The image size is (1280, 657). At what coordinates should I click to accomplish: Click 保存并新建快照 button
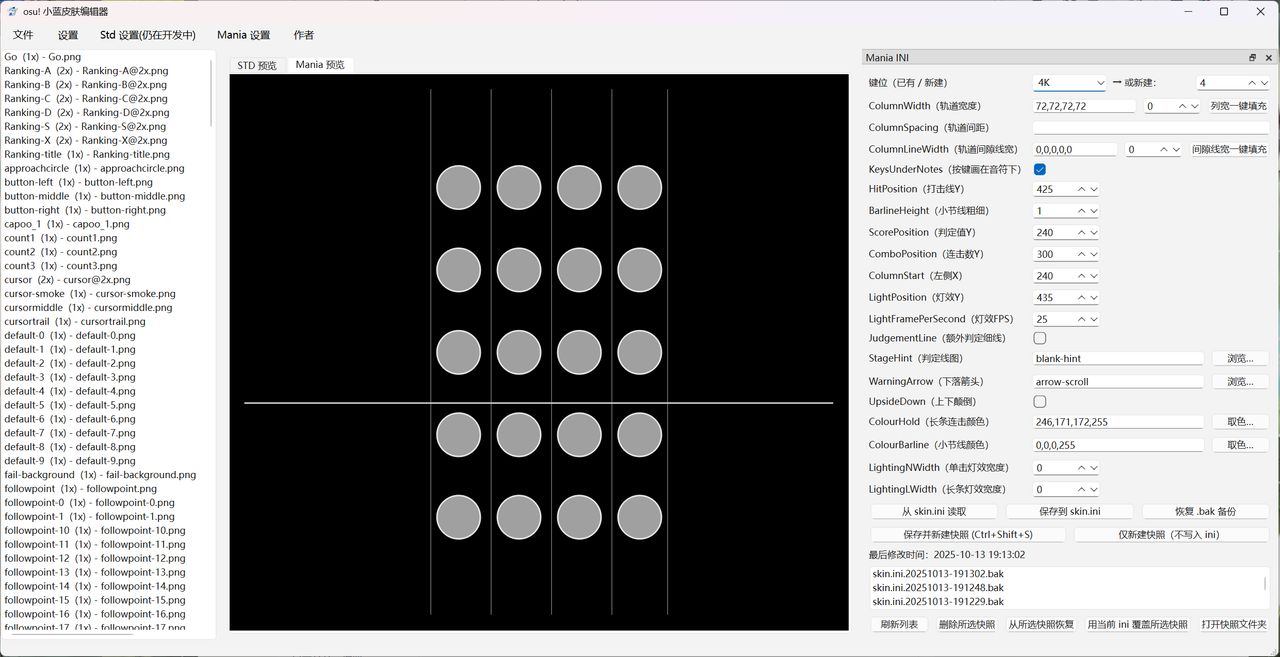click(x=968, y=534)
